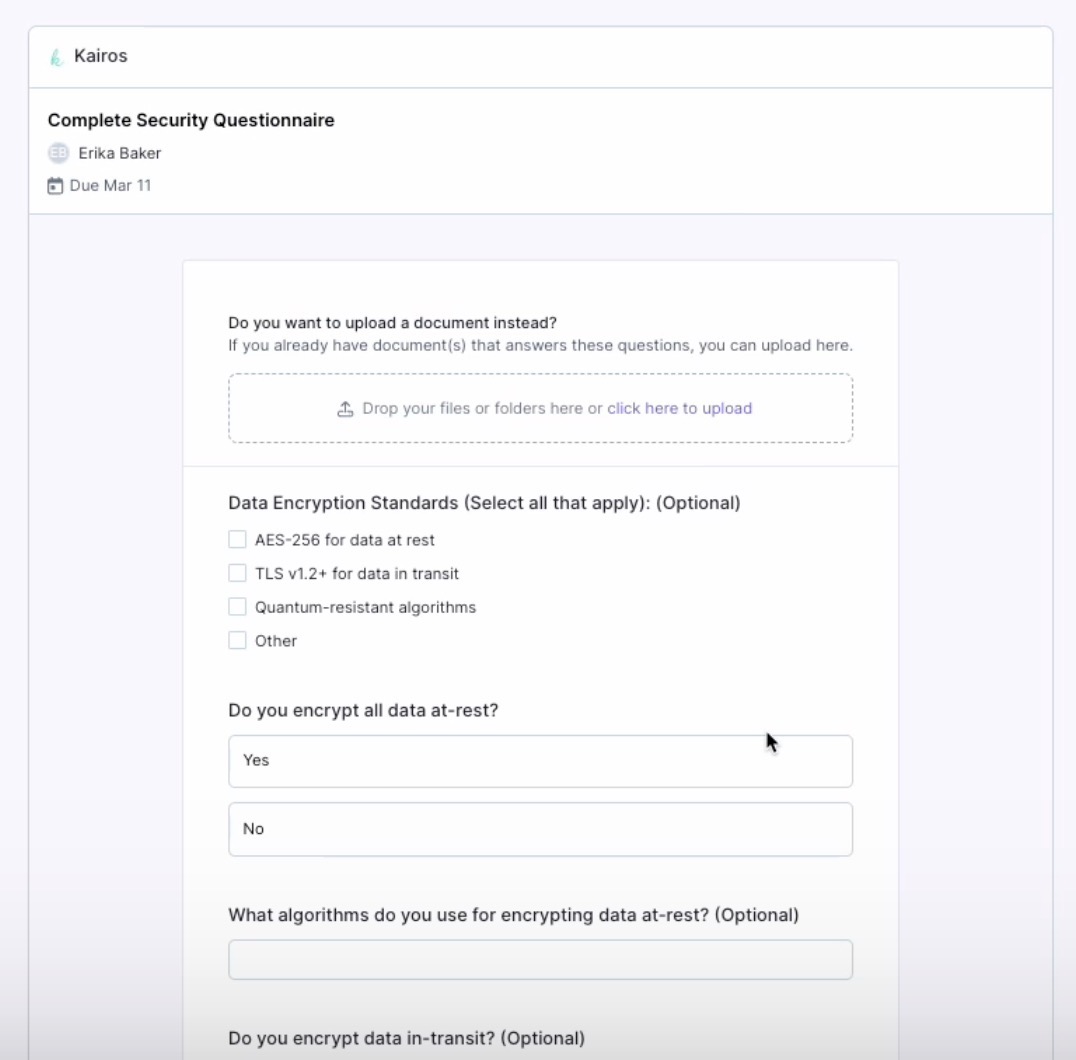Click the Erika Baker assignee name
The width and height of the screenshot is (1076, 1060).
[119, 153]
